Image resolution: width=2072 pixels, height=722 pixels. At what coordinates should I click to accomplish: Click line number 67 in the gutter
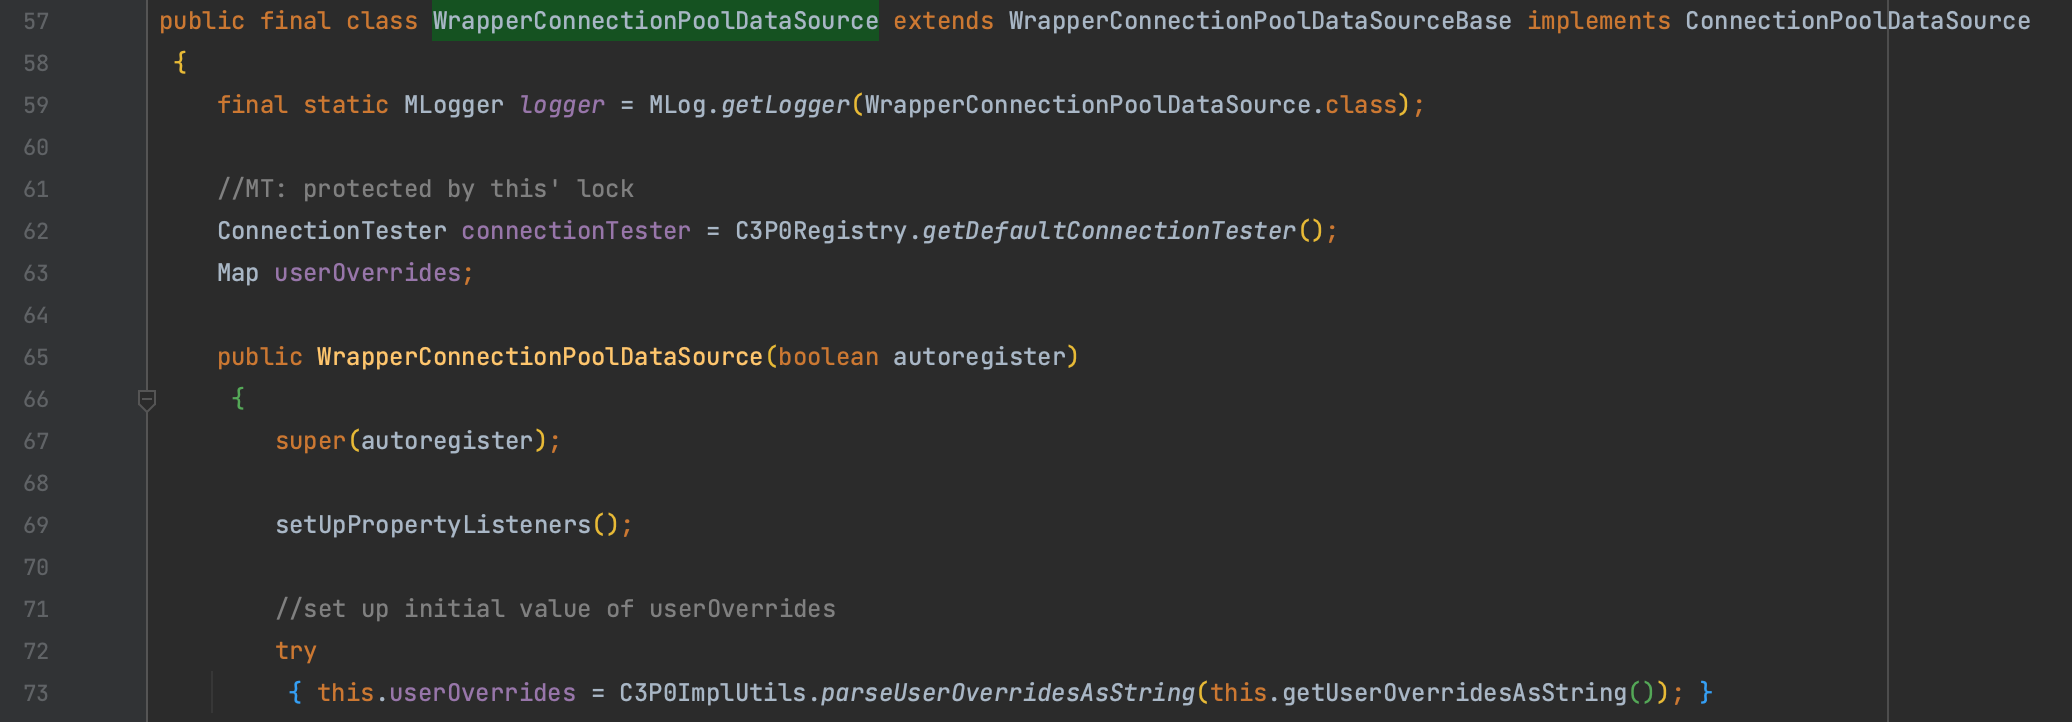pyautogui.click(x=36, y=441)
